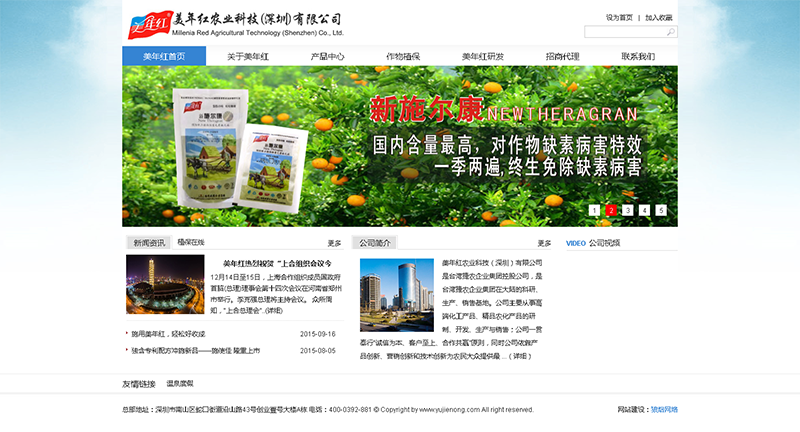This screenshot has height=432, width=800.
Task: Select 作物植保 in navigation bar
Action: click(x=403, y=57)
